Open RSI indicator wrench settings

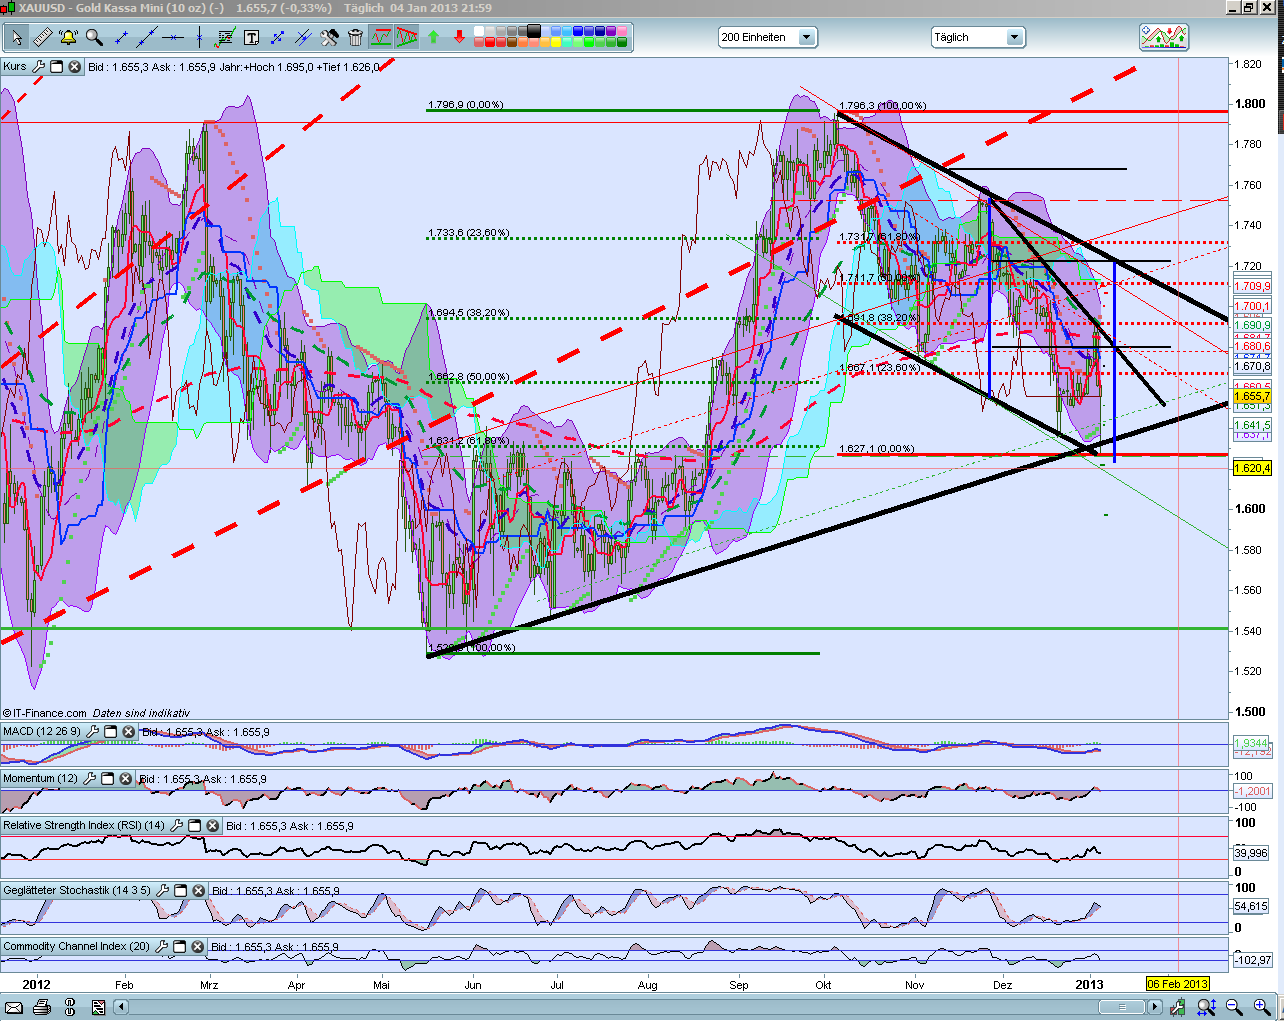coord(177,826)
